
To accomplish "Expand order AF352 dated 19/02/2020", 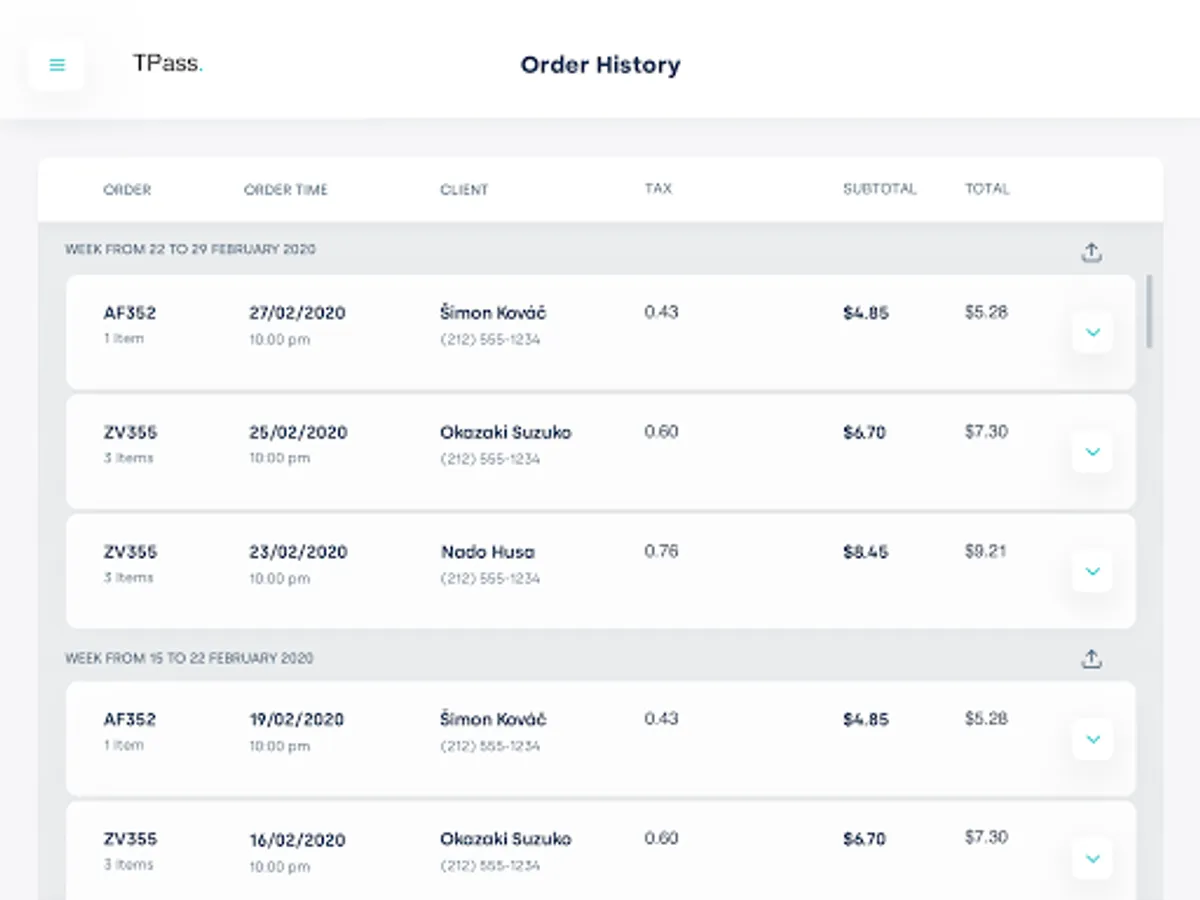I will (x=1092, y=739).
